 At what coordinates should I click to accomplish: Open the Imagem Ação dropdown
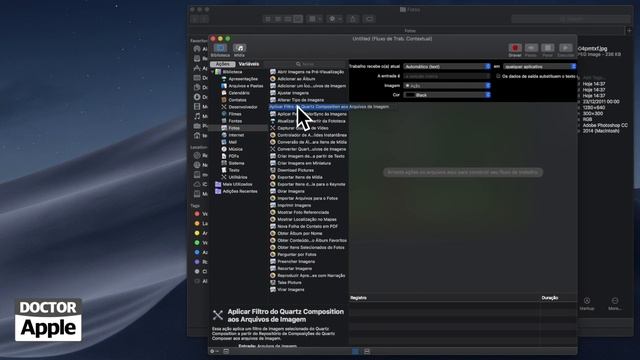click(x=447, y=86)
